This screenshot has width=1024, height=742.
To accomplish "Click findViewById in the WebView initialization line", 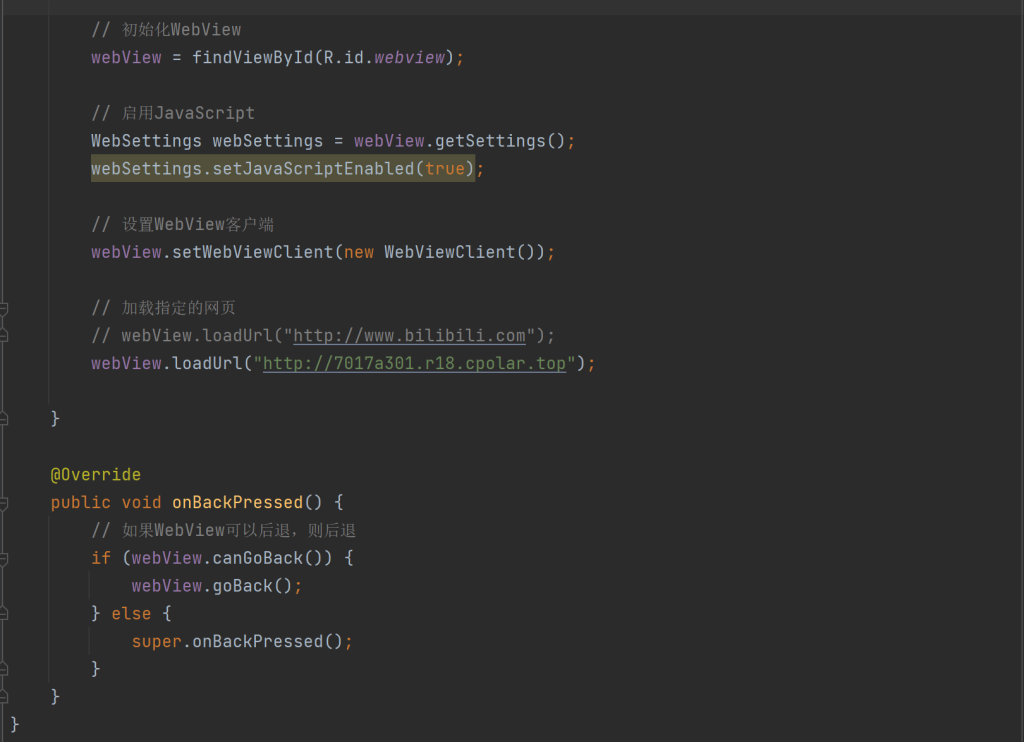I will (253, 58).
